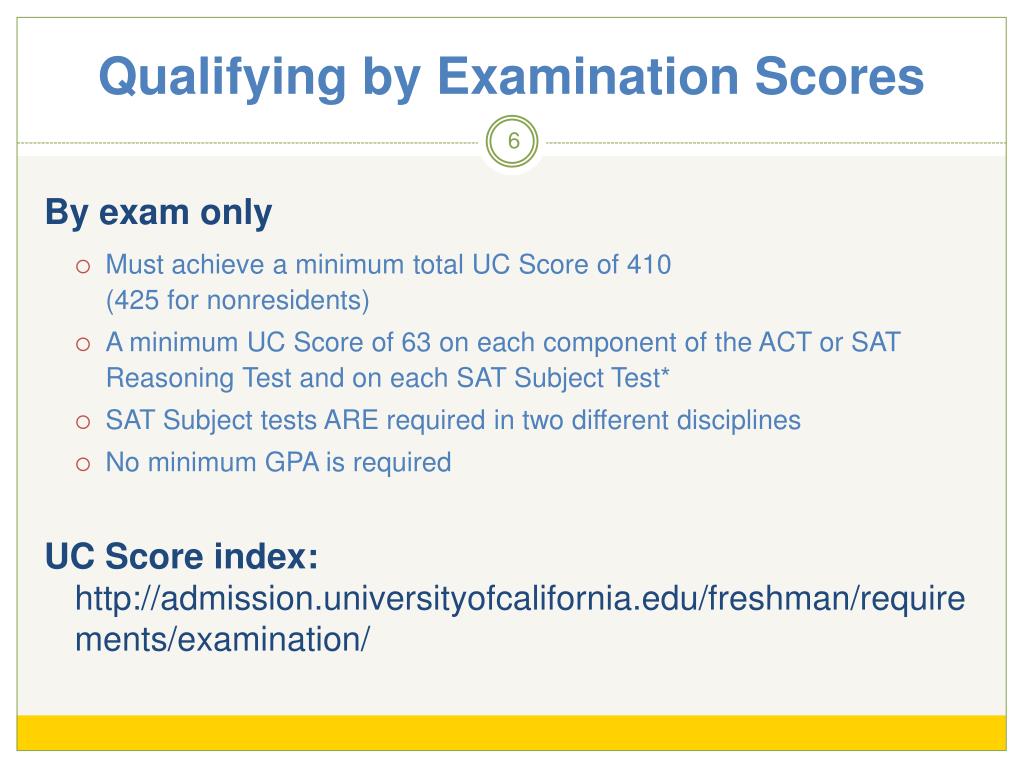Click the bullet before 'Must achieve a minimum'
The image size is (1024, 768).
coord(83,266)
